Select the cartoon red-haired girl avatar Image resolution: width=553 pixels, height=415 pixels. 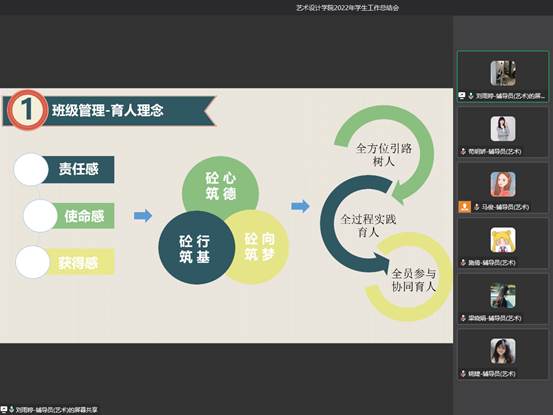tap(503, 184)
